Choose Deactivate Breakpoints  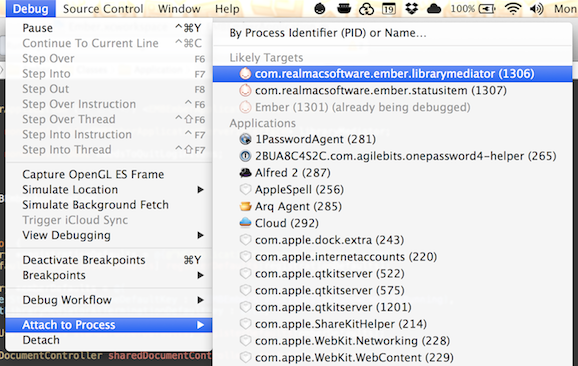[x=109, y=260]
